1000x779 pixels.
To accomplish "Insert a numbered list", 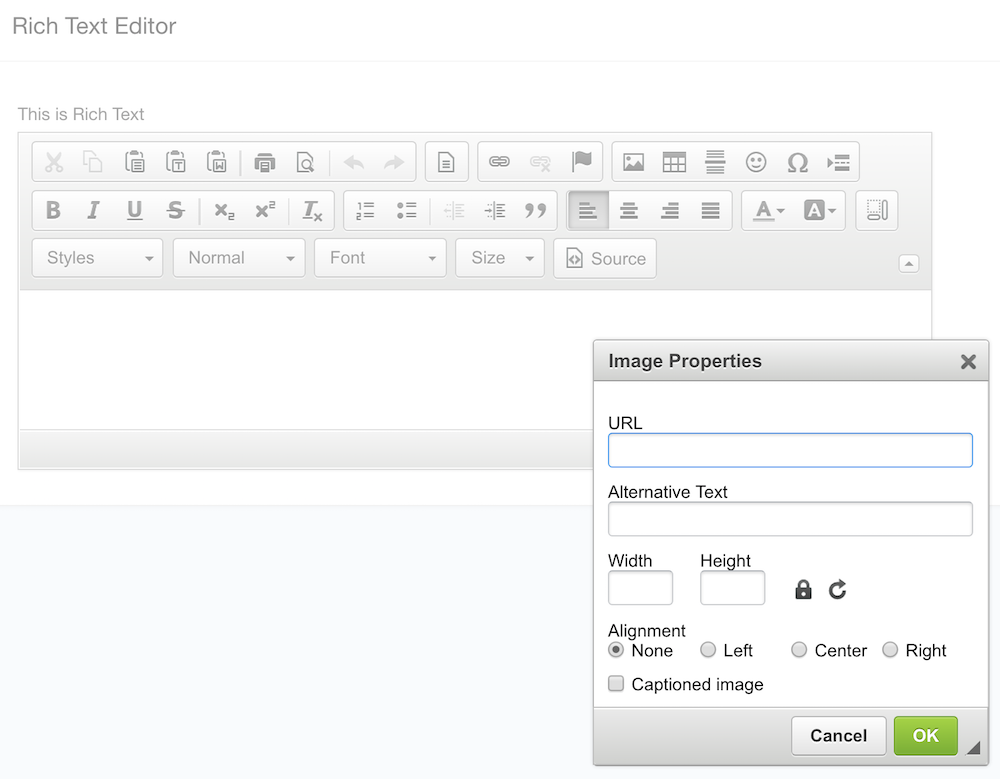I will tap(365, 210).
